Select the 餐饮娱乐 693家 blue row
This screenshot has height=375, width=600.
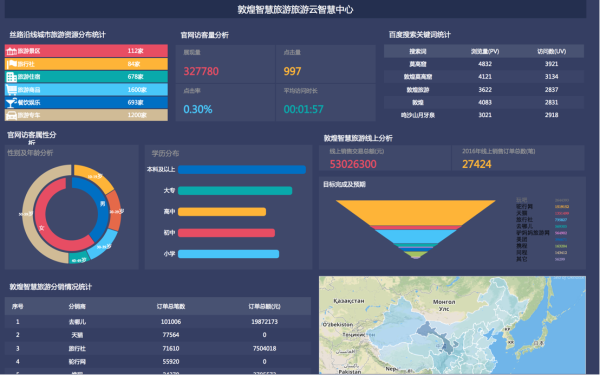tap(86, 102)
